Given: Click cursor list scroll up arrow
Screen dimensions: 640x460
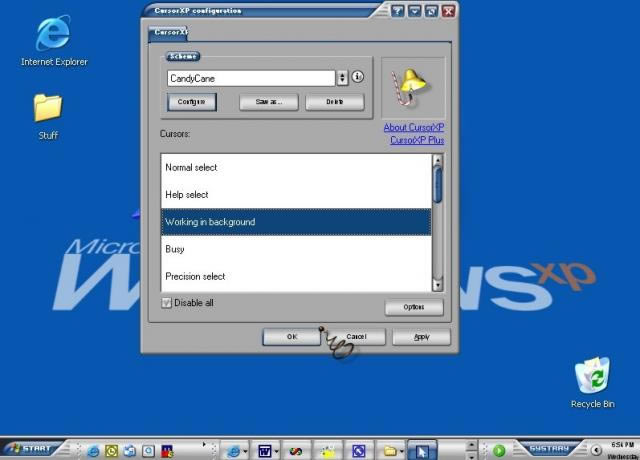Looking at the screenshot, I should pyautogui.click(x=438, y=160).
